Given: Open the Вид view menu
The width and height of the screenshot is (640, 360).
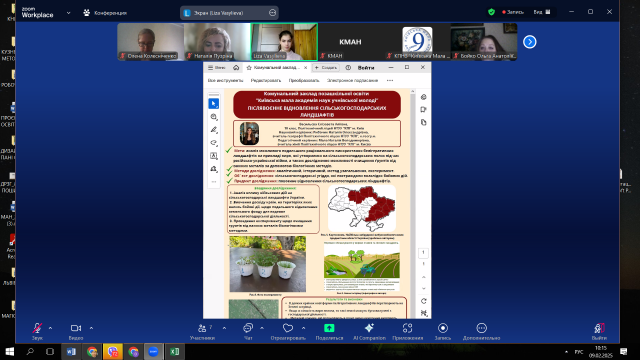Looking at the screenshot, I should click(542, 12).
